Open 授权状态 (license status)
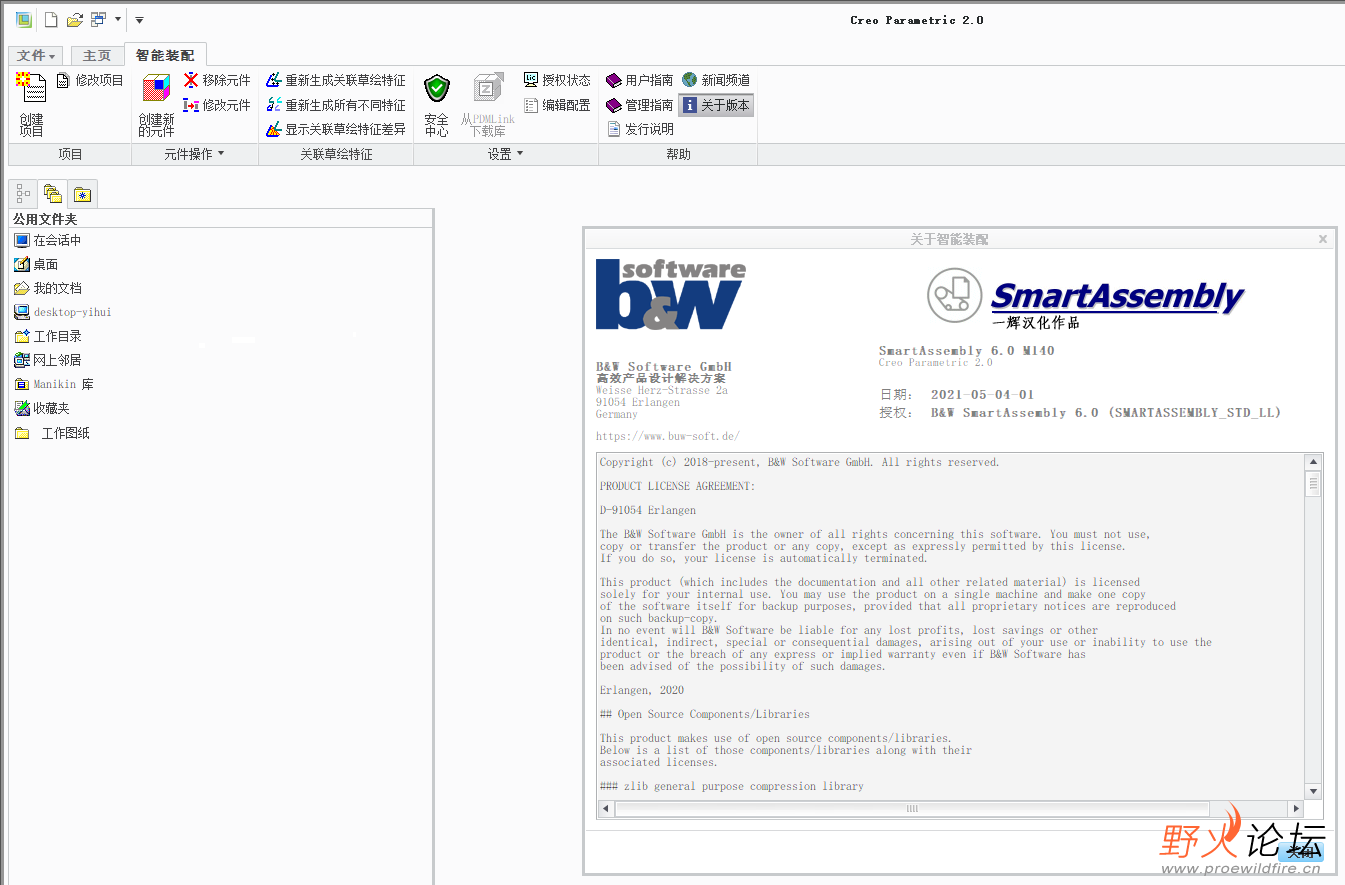 557,80
